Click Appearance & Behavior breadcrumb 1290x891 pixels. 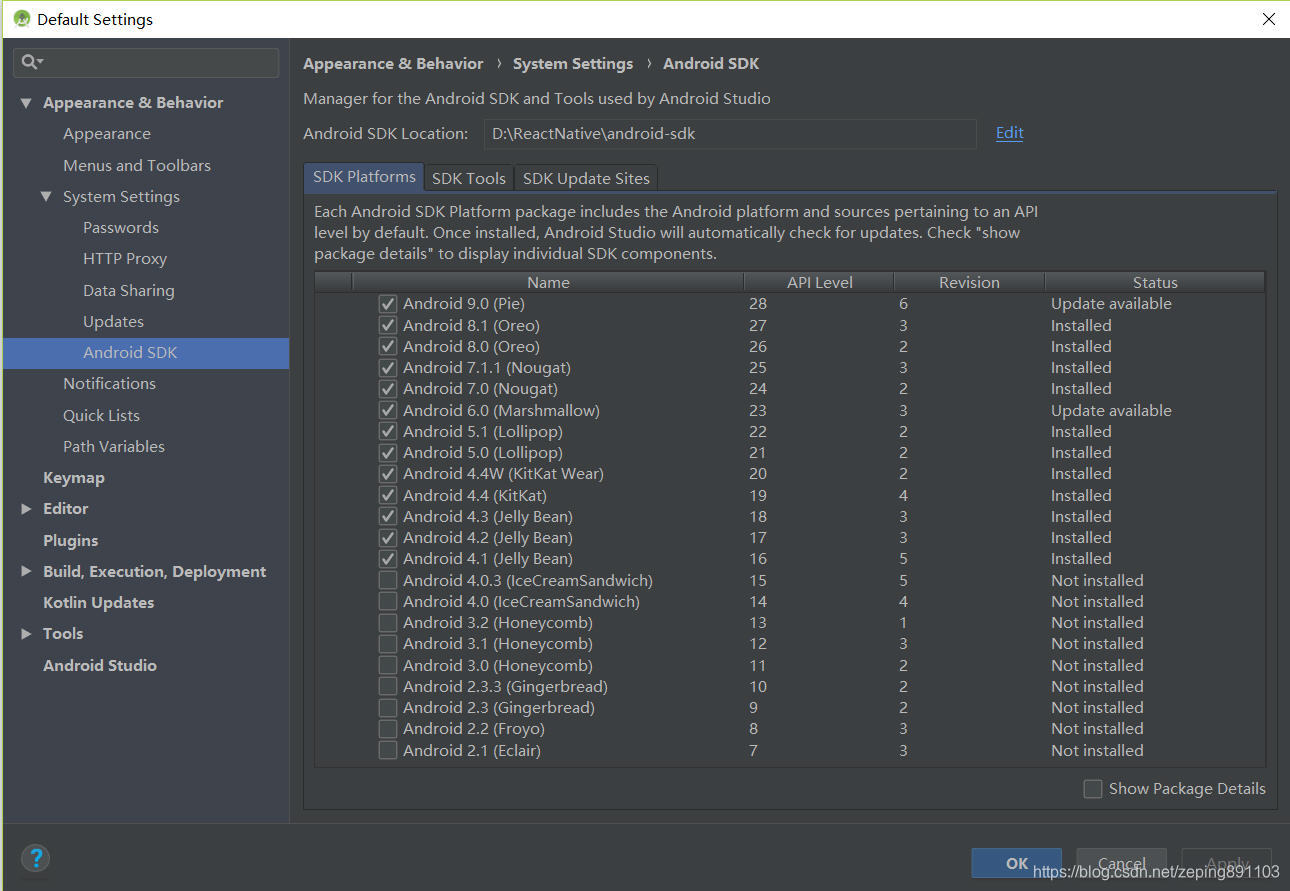(393, 64)
